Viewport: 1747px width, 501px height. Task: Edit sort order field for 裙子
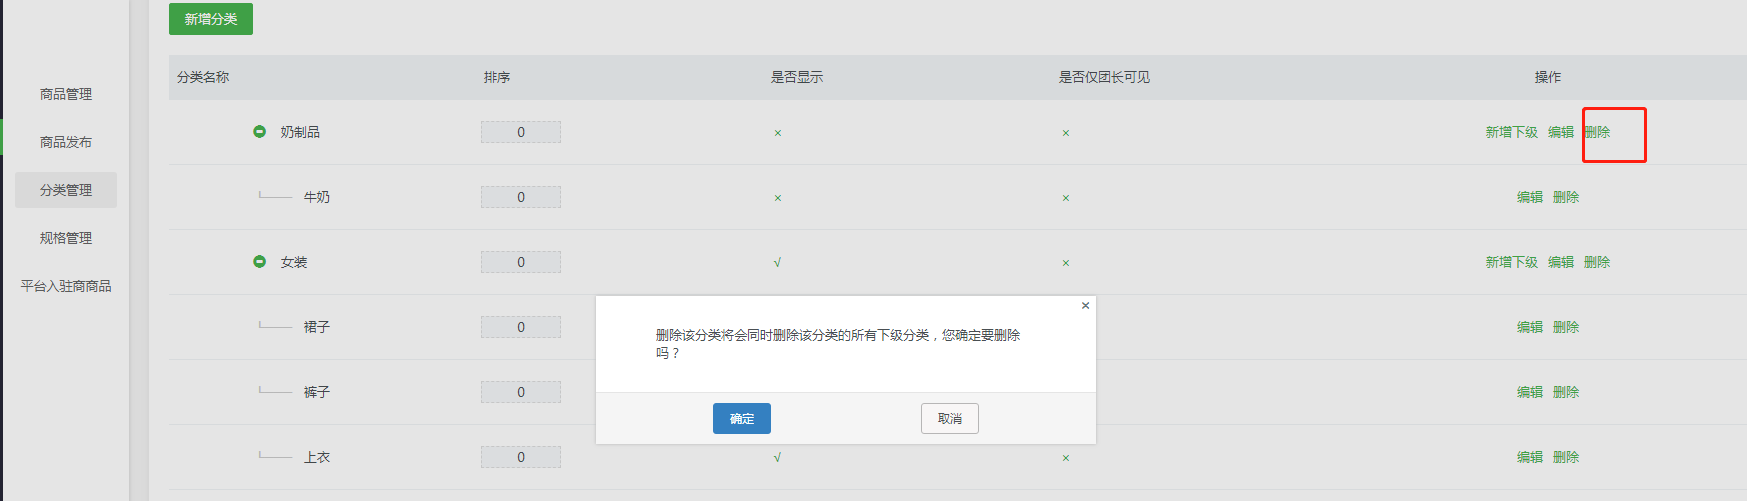pyautogui.click(x=521, y=327)
